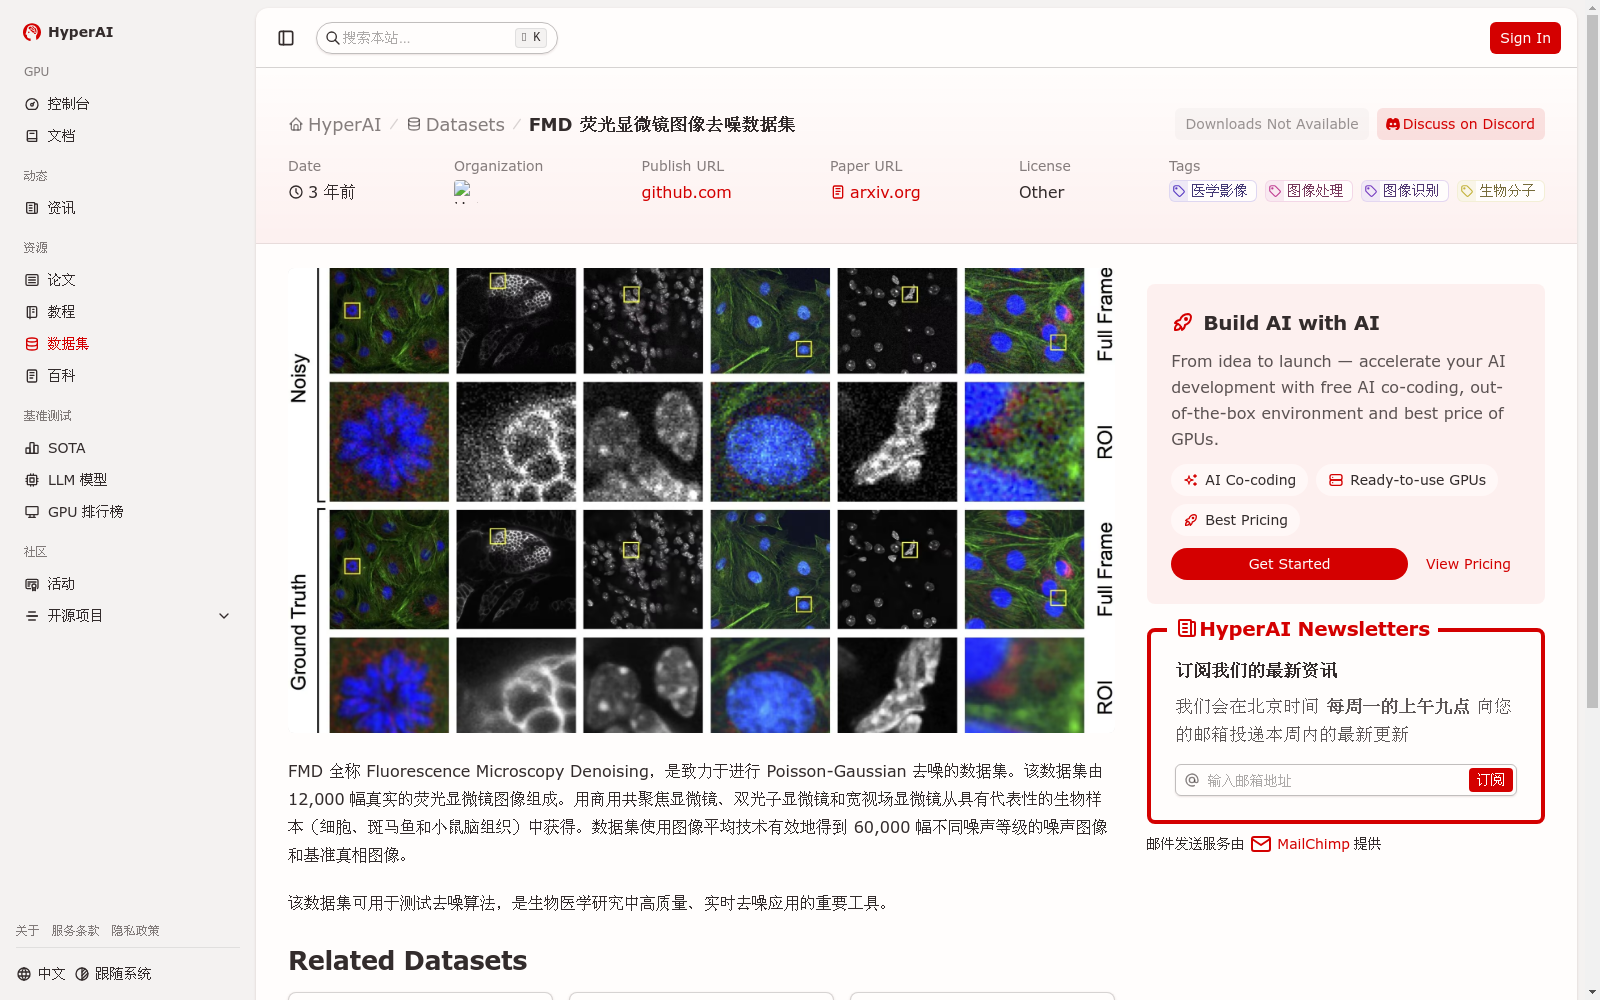
Task: Click the Discord icon in the Discuss button
Action: coord(1393,124)
